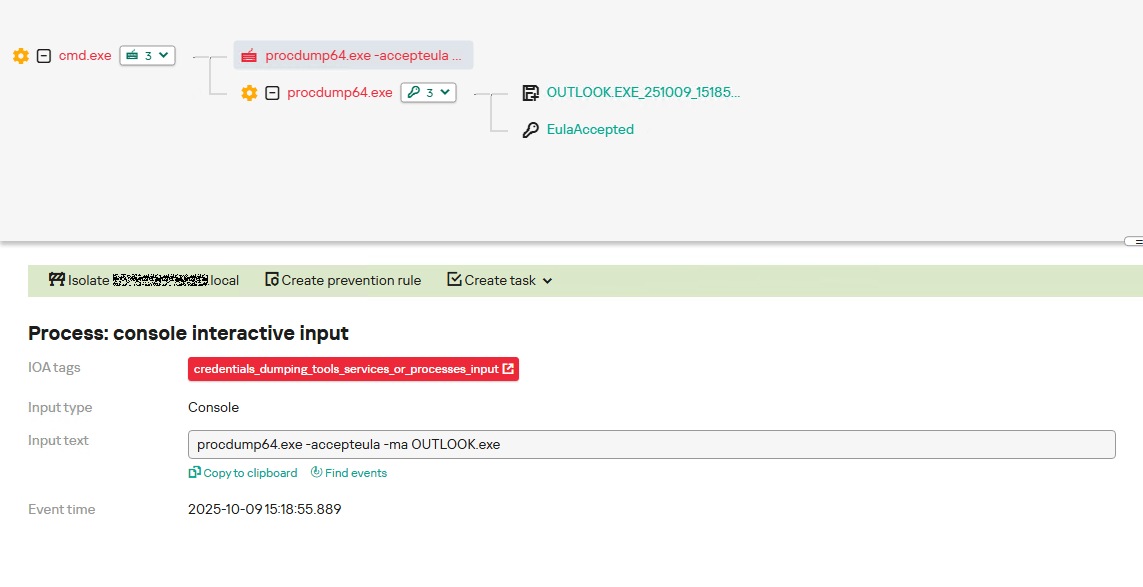Viewport: 1143px width, 587px height.
Task: Click the external link icon on the IOA tag
Action: pos(508,368)
